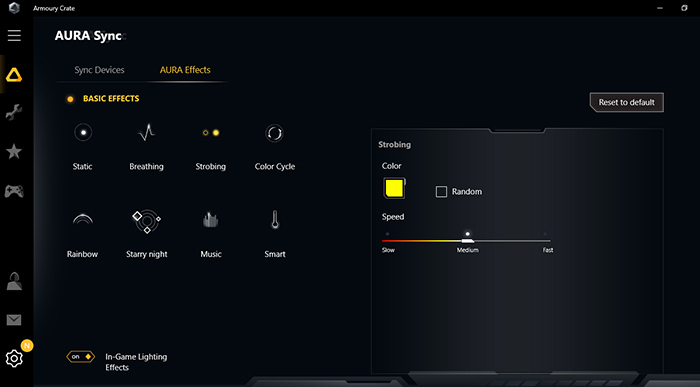This screenshot has height=387, width=700.
Task: Open the tools wrench sidebar icon
Action: [14, 112]
